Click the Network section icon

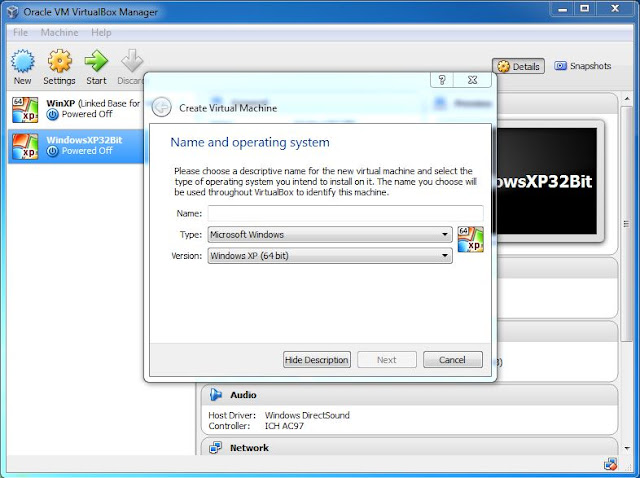[216, 448]
